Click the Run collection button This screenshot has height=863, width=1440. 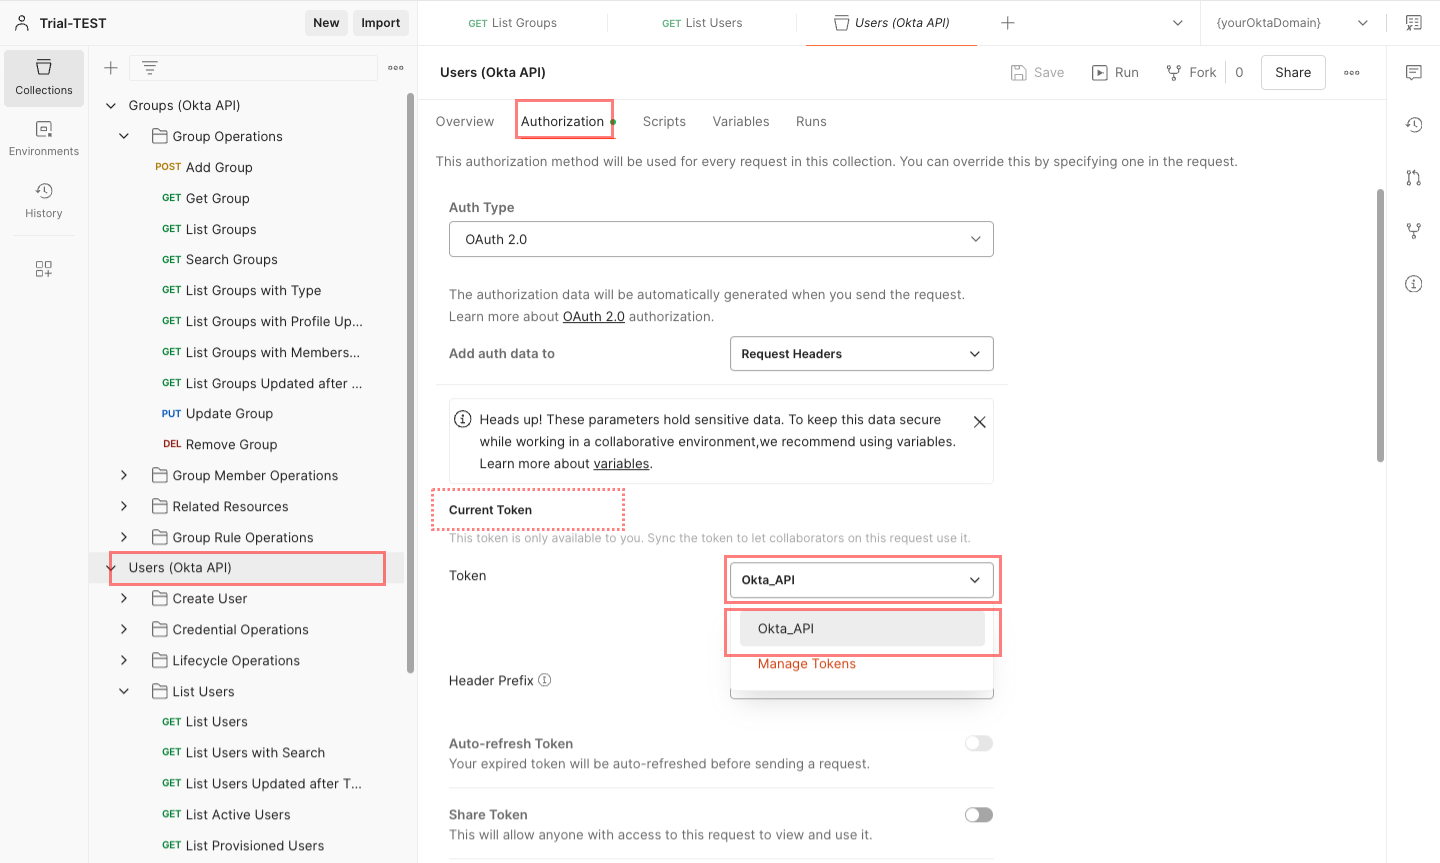click(1115, 73)
